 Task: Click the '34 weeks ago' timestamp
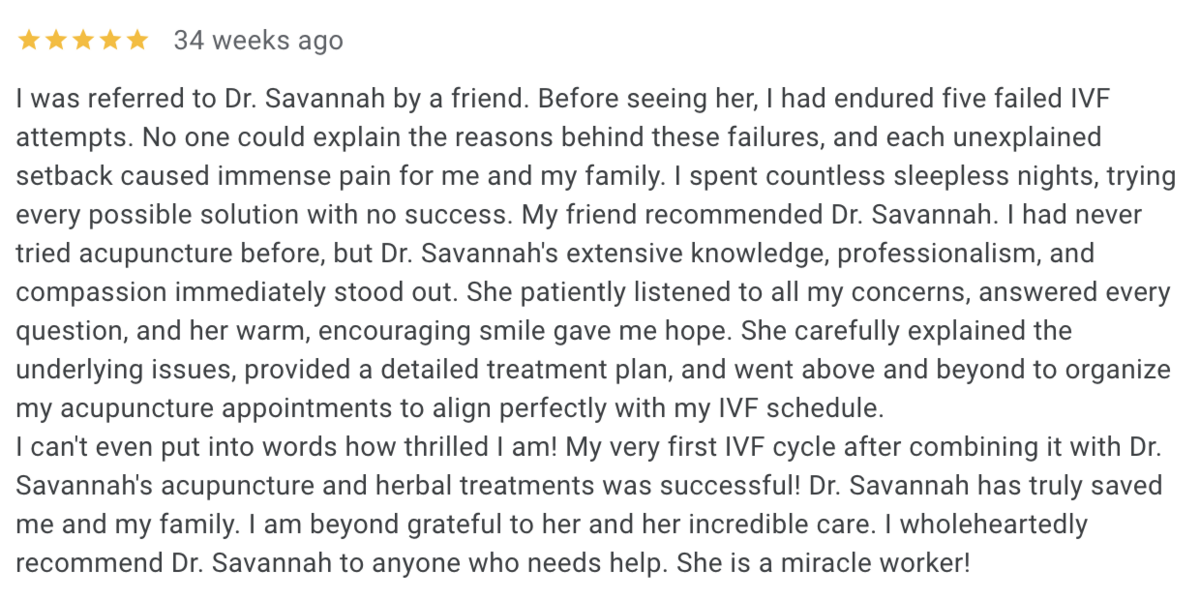click(258, 40)
